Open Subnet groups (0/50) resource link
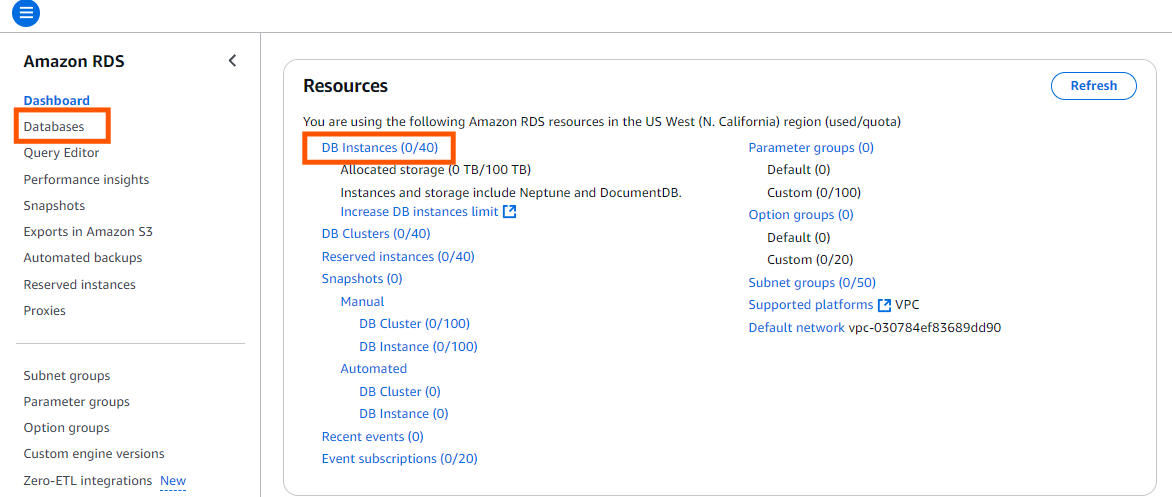1172x497 pixels. (812, 283)
